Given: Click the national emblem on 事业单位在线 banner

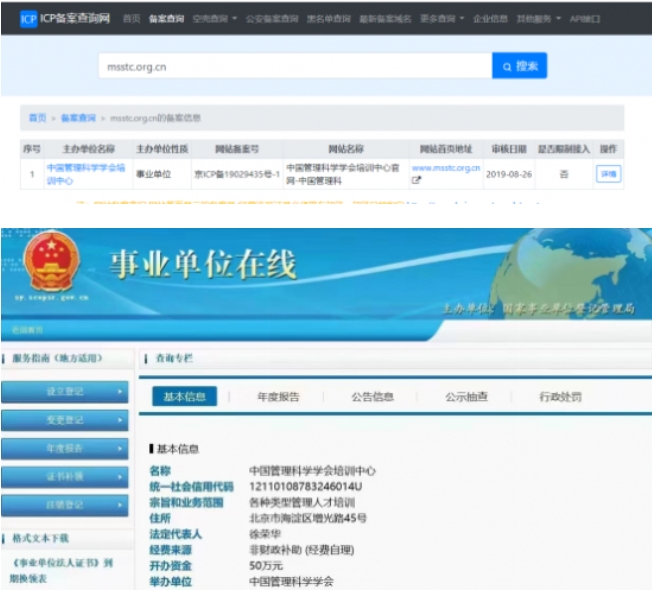Looking at the screenshot, I should point(52,262).
